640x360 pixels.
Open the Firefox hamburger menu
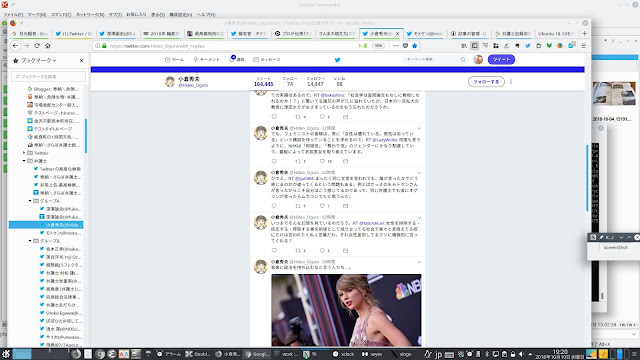point(584,46)
